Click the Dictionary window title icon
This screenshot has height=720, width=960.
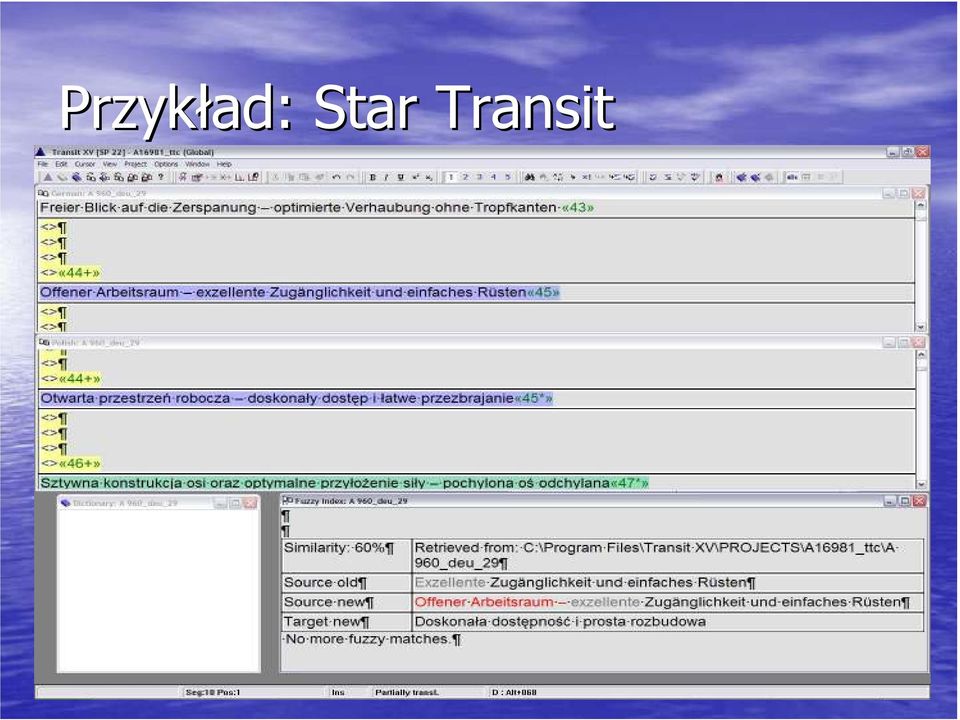click(66, 503)
